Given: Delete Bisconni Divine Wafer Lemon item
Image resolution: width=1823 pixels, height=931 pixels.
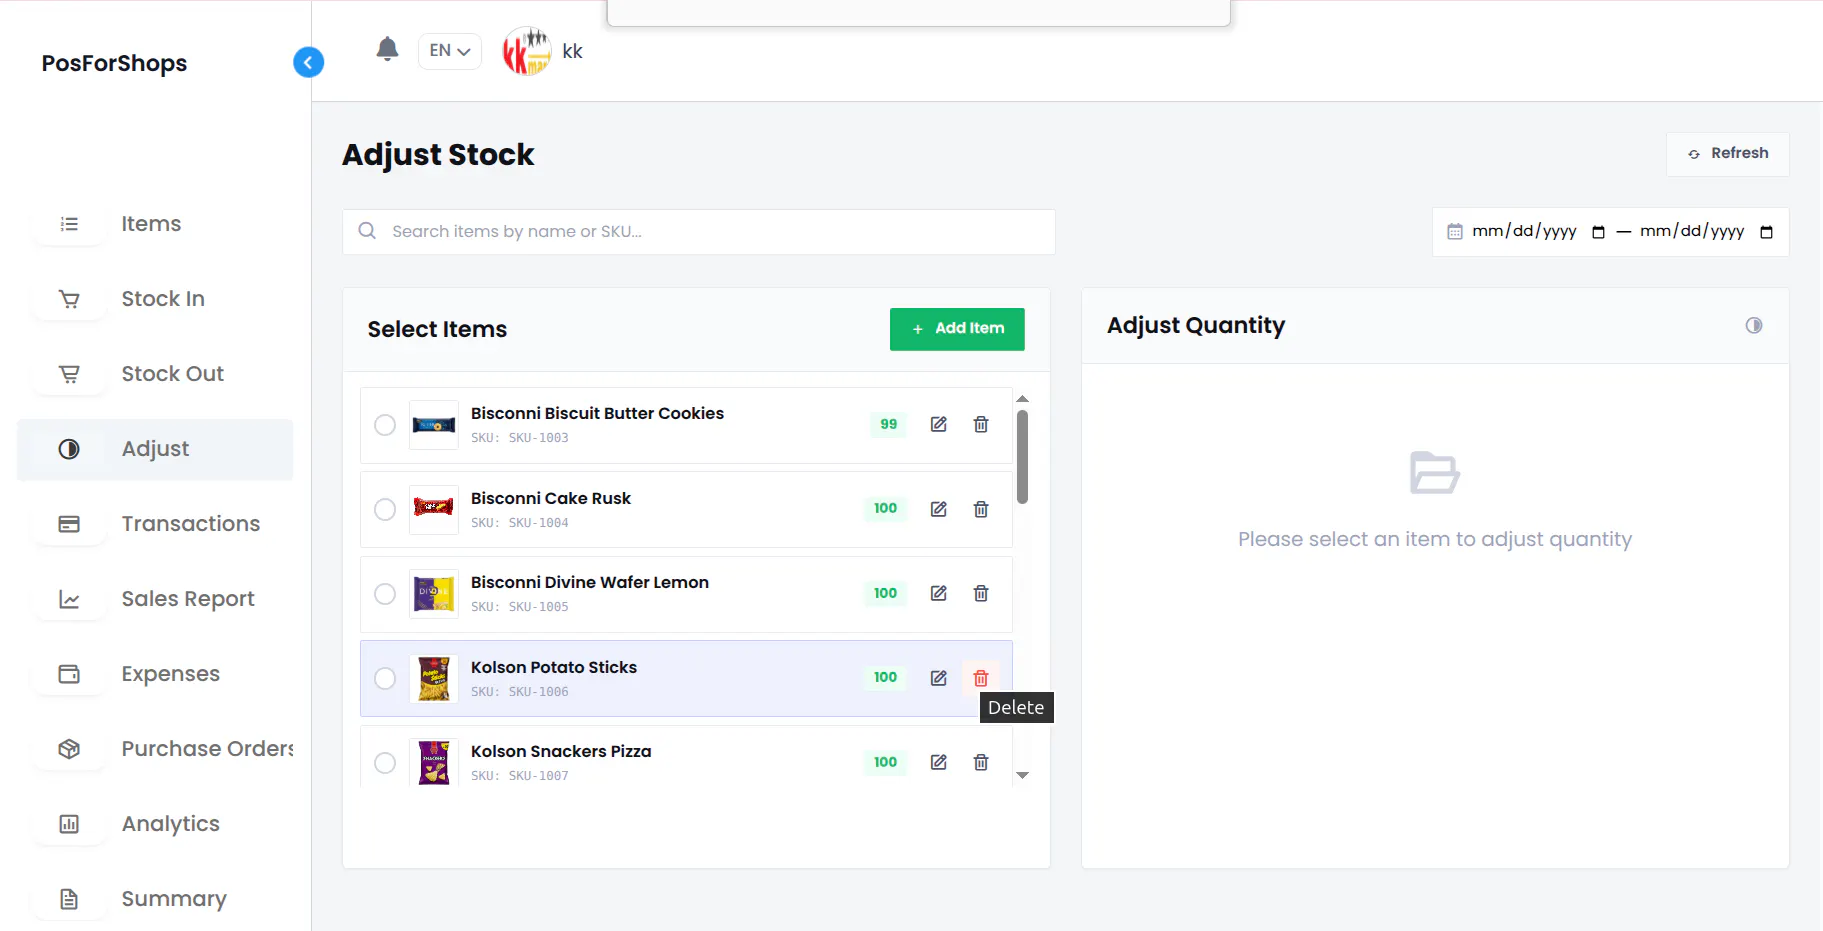Looking at the screenshot, I should pos(981,593).
